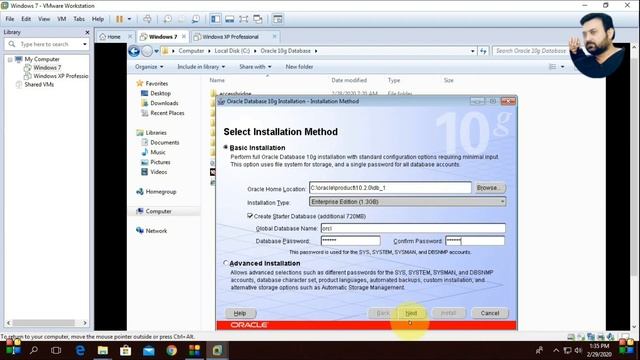Switch to the Windows XP Professional tab
This screenshot has height=360, width=640.
pos(231,37)
